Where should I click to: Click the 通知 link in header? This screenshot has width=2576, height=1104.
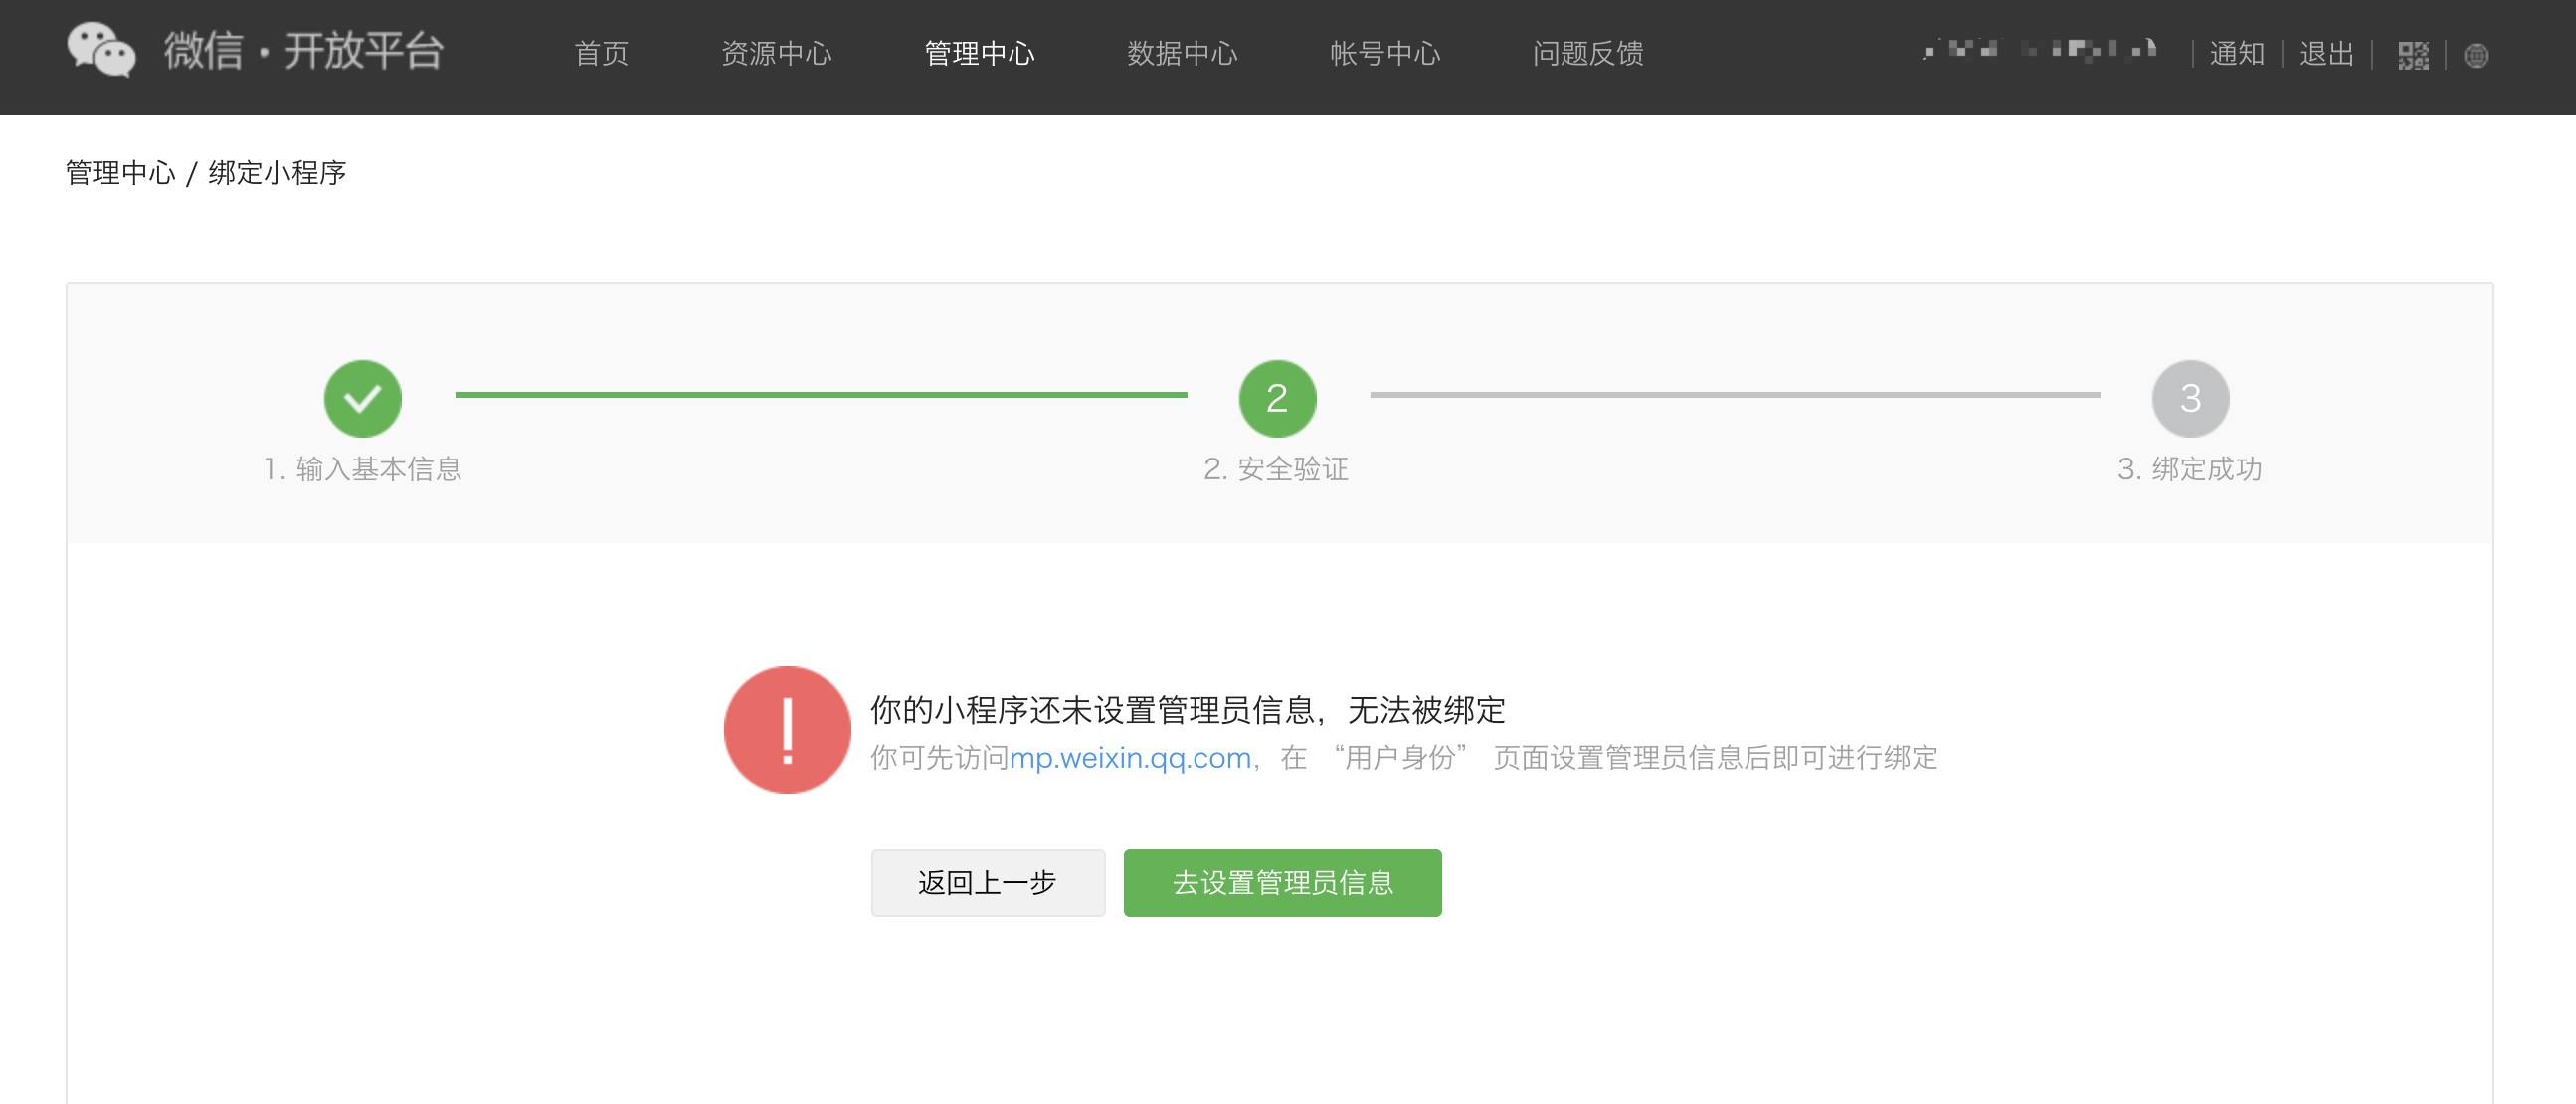tap(2236, 53)
